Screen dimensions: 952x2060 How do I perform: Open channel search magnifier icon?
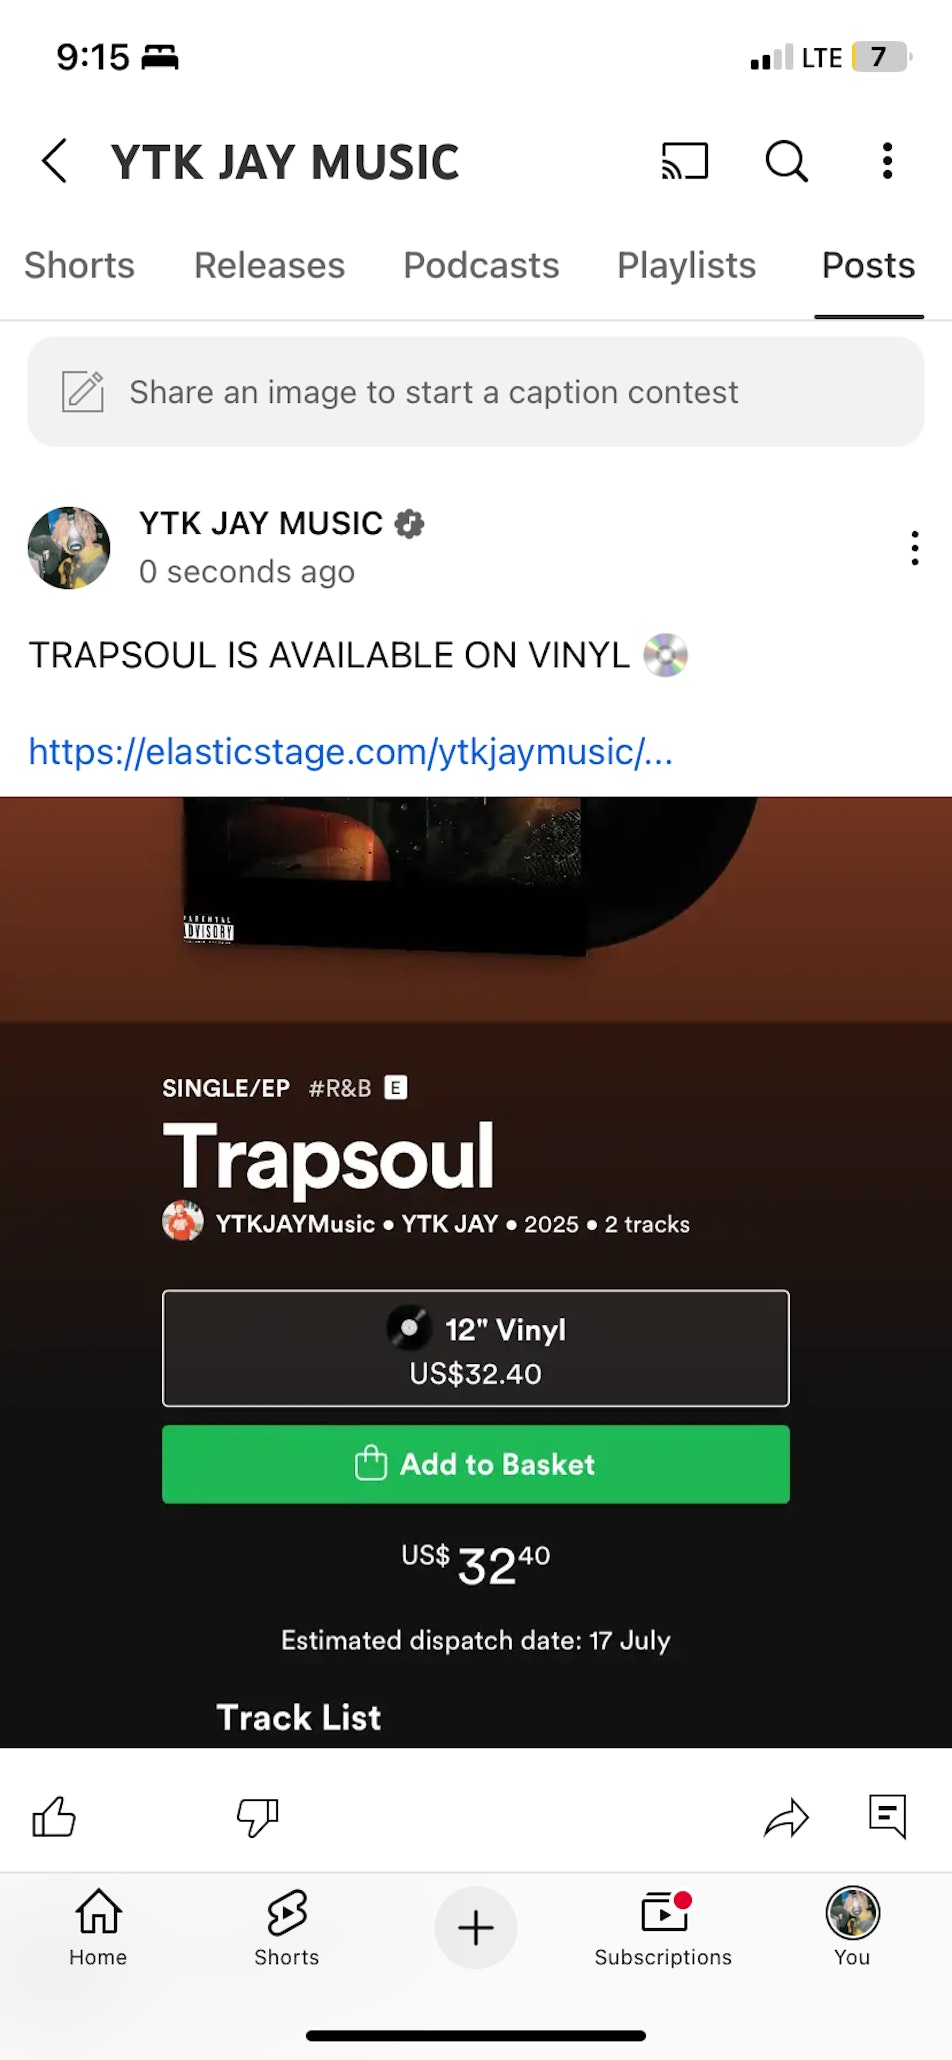pyautogui.click(x=786, y=161)
